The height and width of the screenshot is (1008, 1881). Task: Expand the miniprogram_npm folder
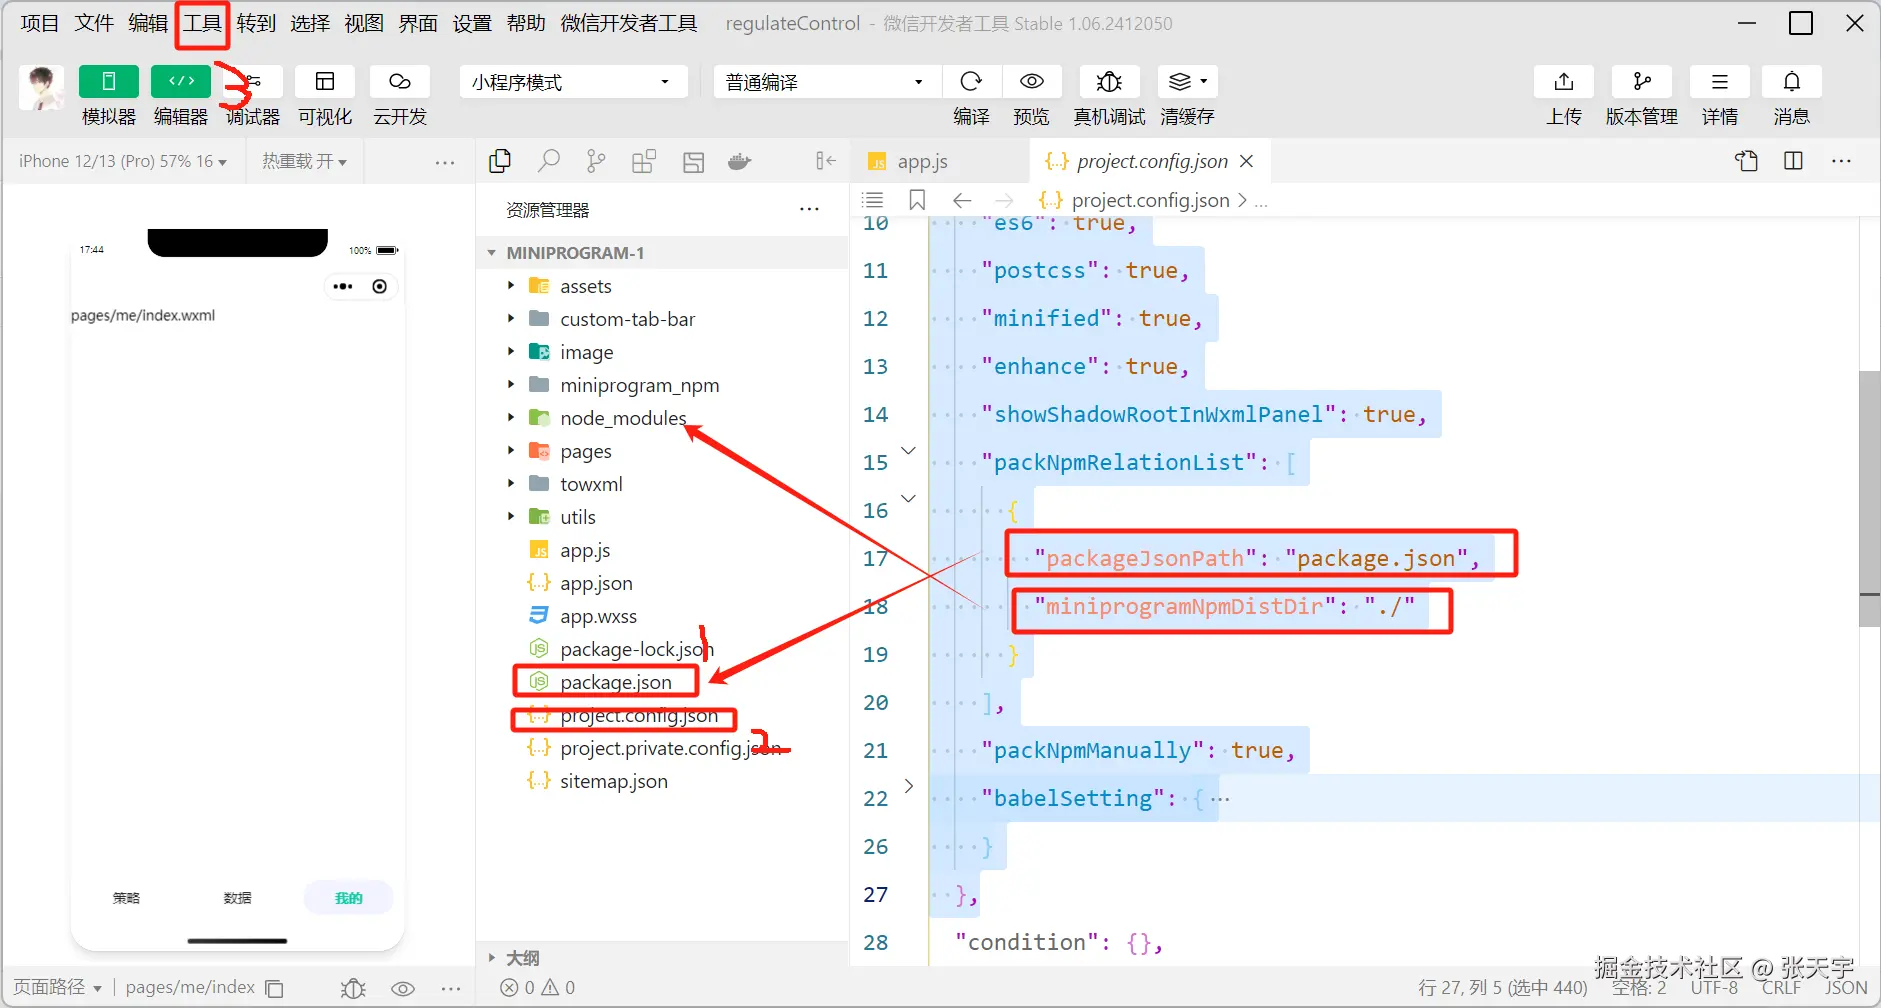(x=511, y=385)
